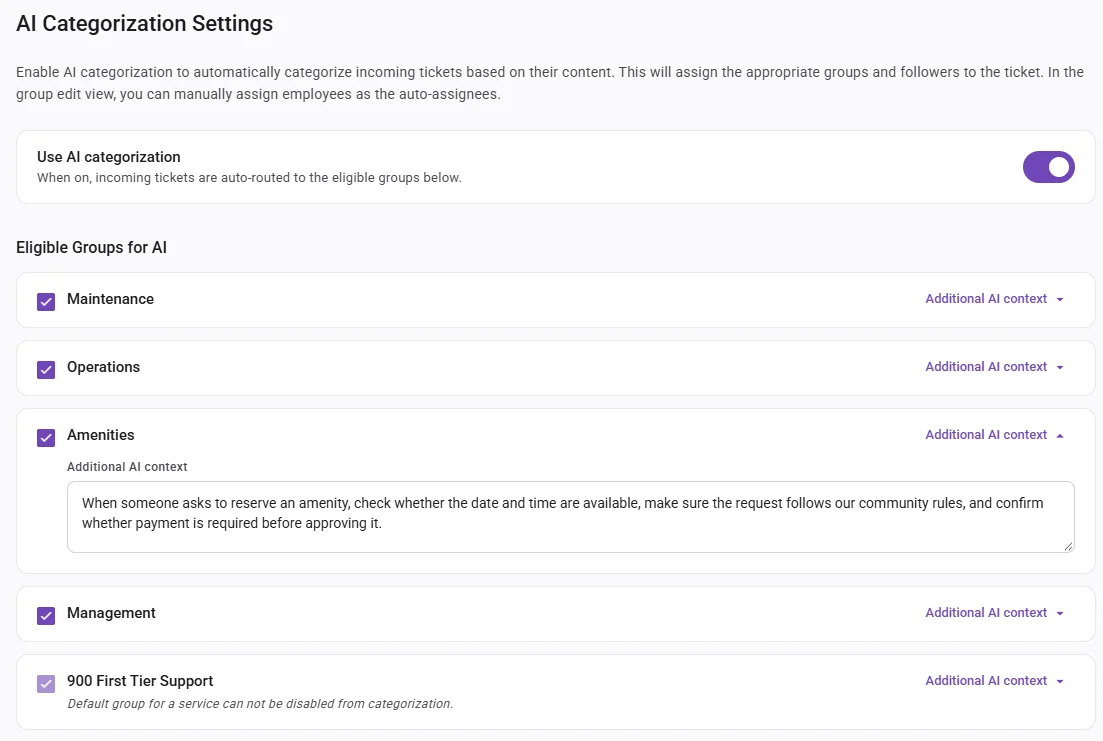Click the Amenities group name
The image size is (1103, 741).
tap(101, 435)
